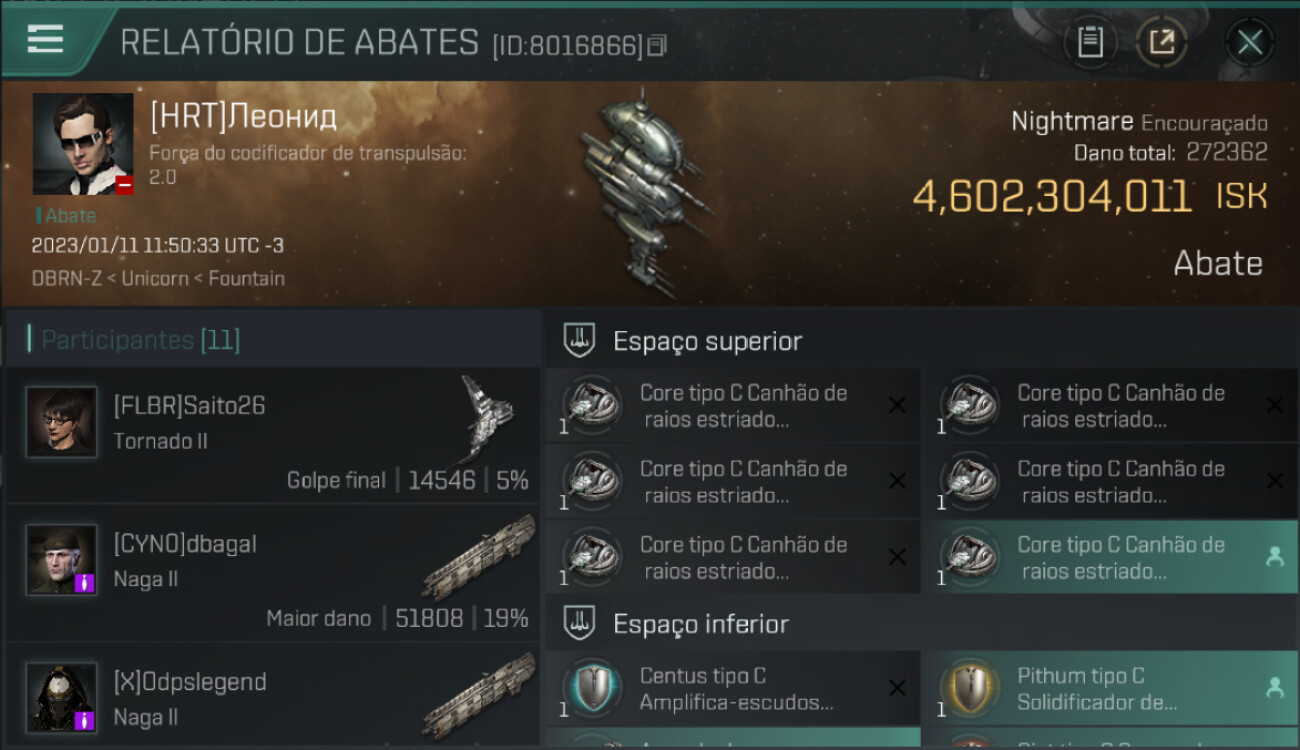Close the kill report with the X icon
The image size is (1300, 750).
[x=1250, y=43]
